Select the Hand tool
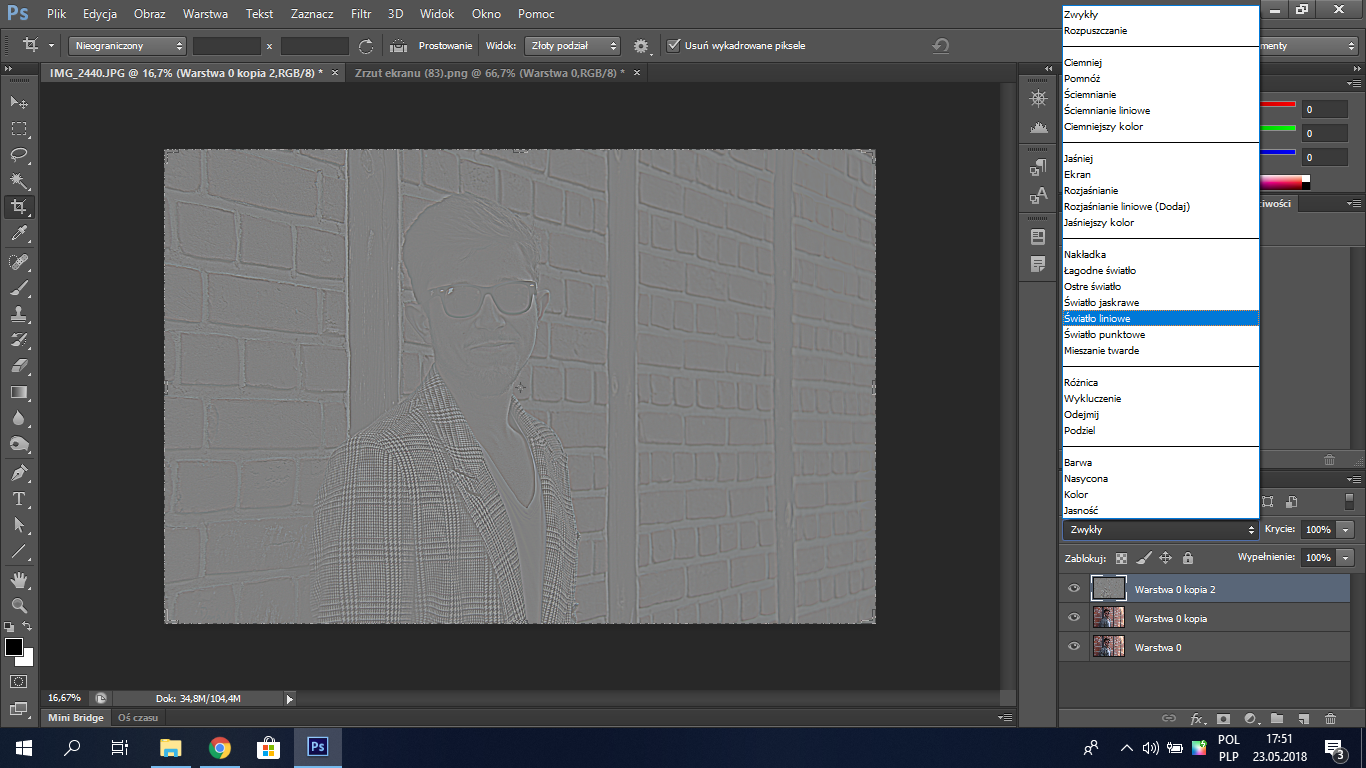This screenshot has height=768, width=1366. [x=19, y=580]
